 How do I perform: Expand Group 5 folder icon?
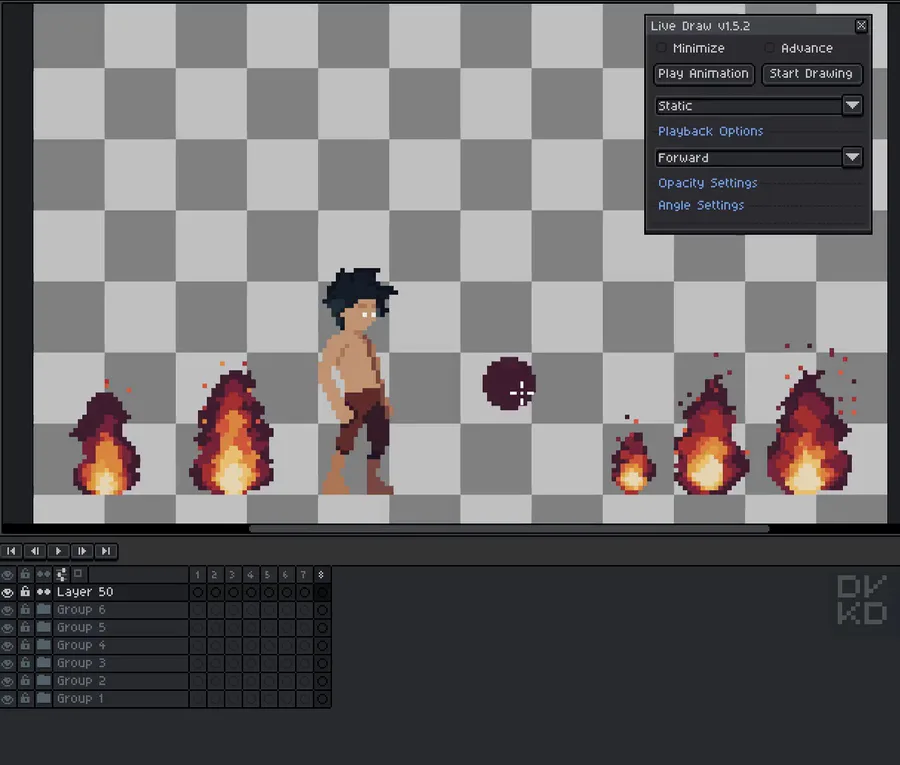(x=44, y=627)
